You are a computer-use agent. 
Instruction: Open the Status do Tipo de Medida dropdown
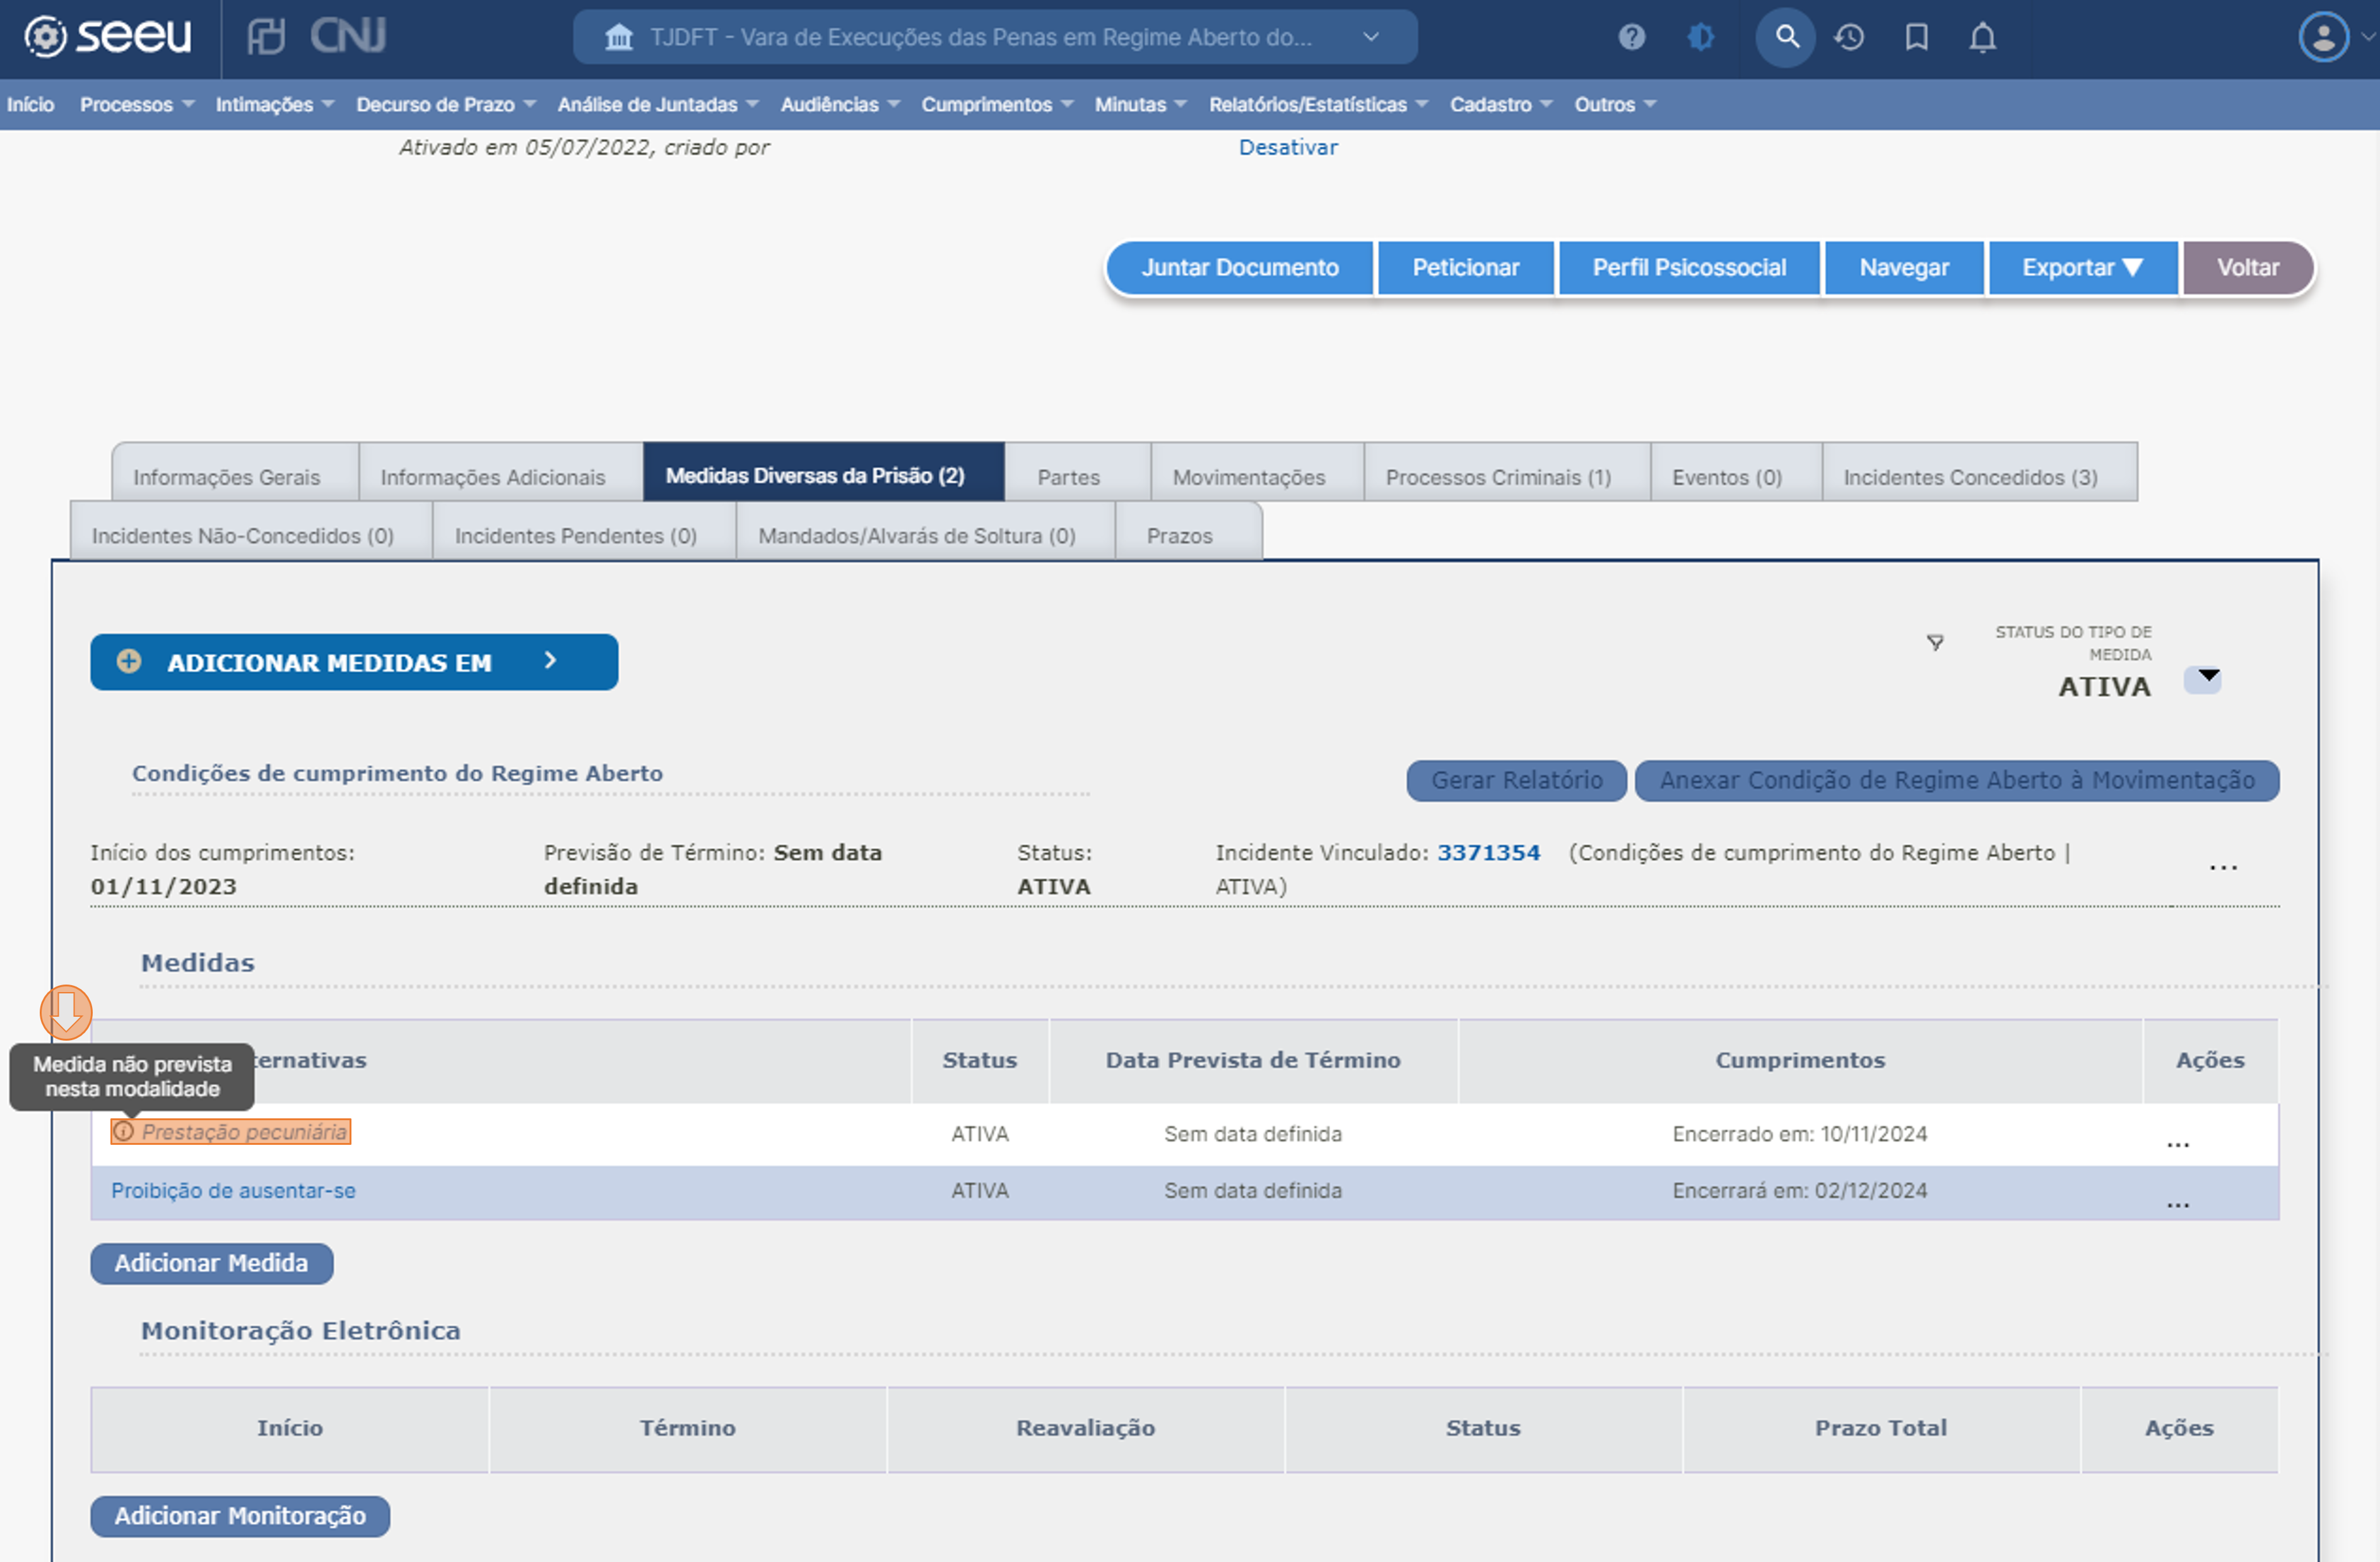(x=2203, y=680)
